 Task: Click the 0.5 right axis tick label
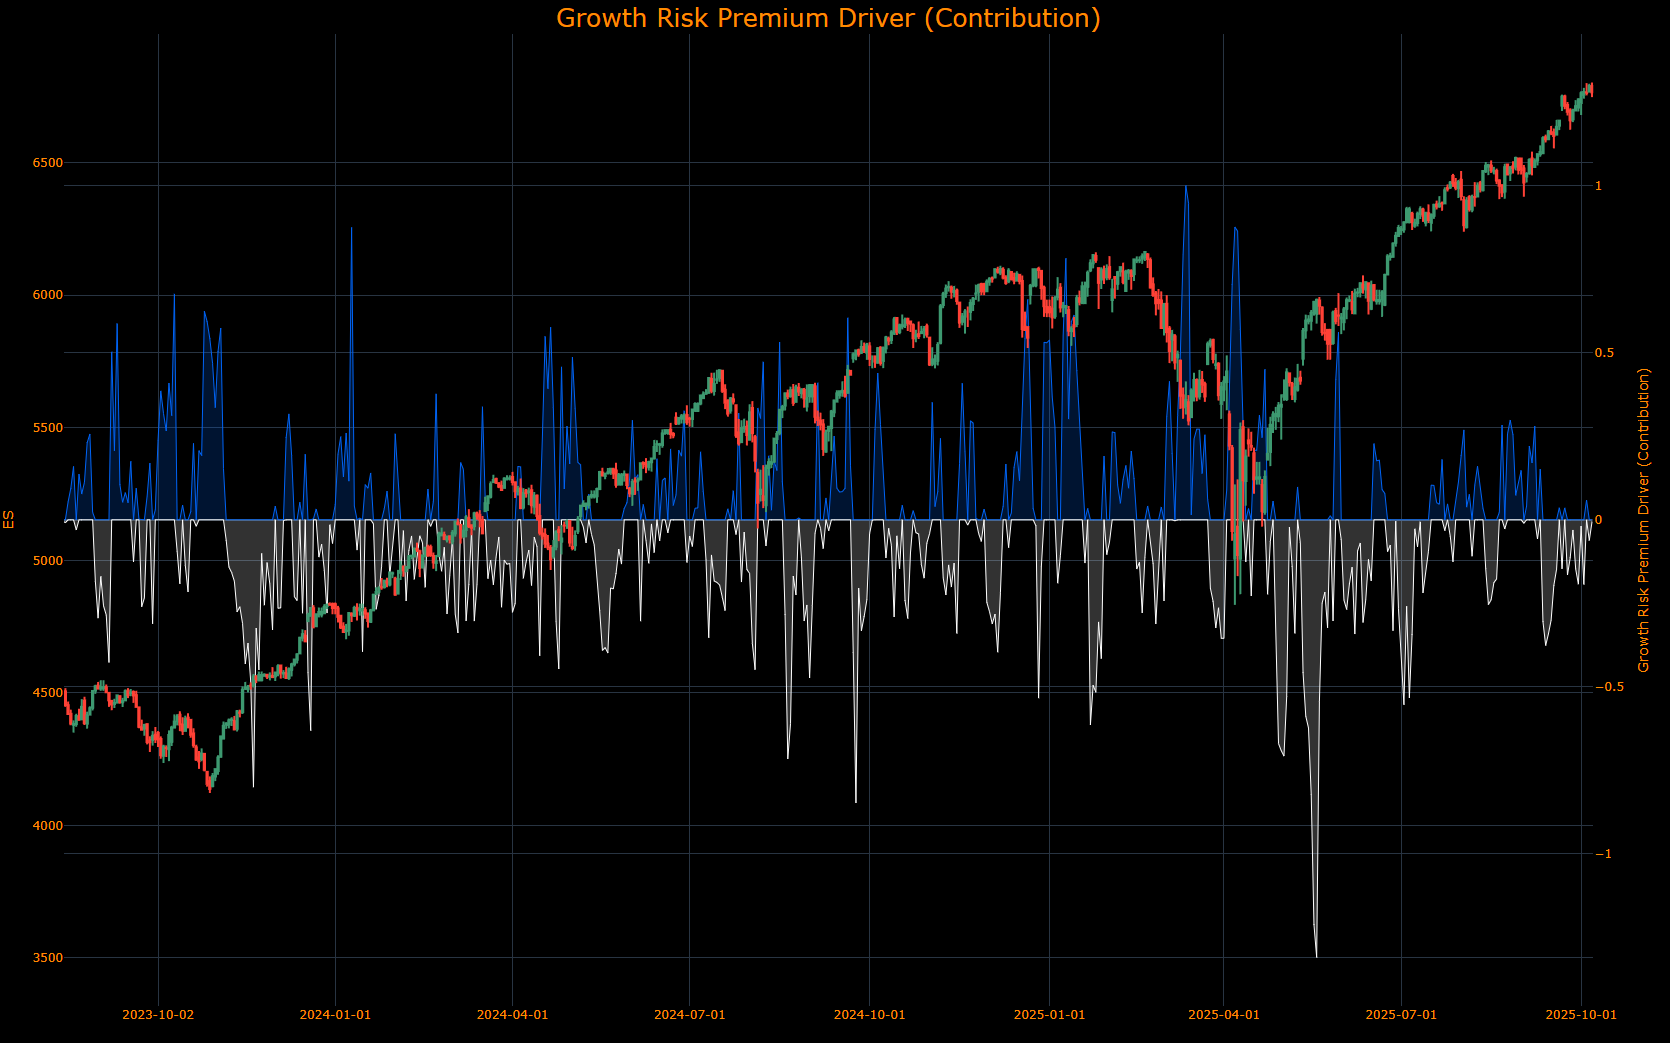tap(1606, 352)
